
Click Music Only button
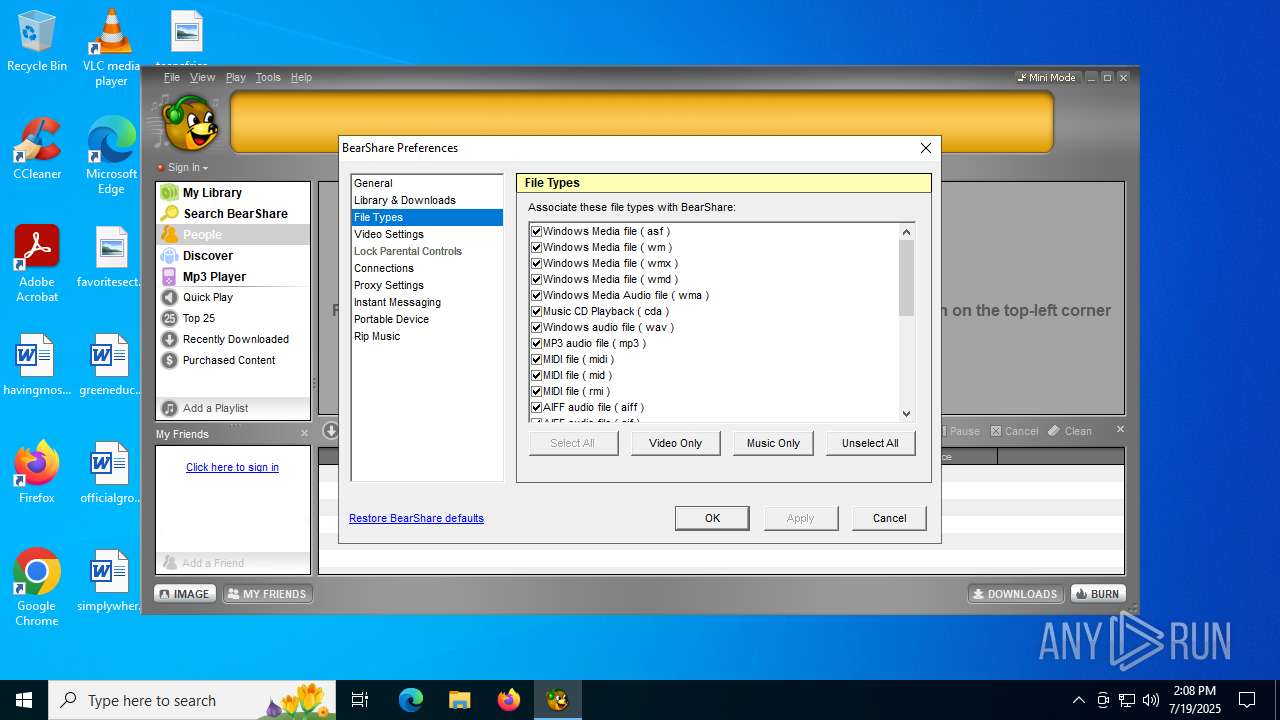click(x=774, y=443)
